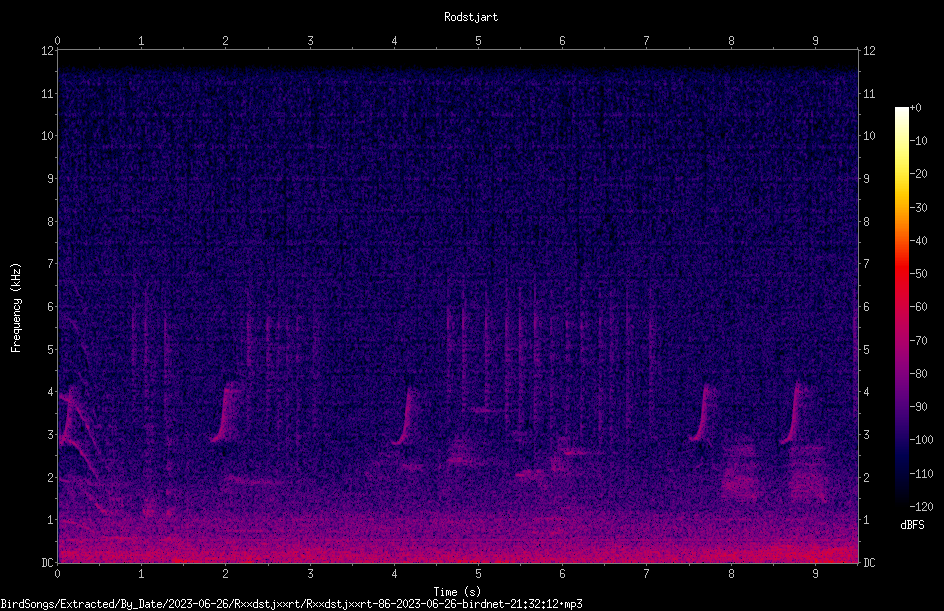
Task: Click the DC tick on the left frequency axis
Action: [47, 563]
